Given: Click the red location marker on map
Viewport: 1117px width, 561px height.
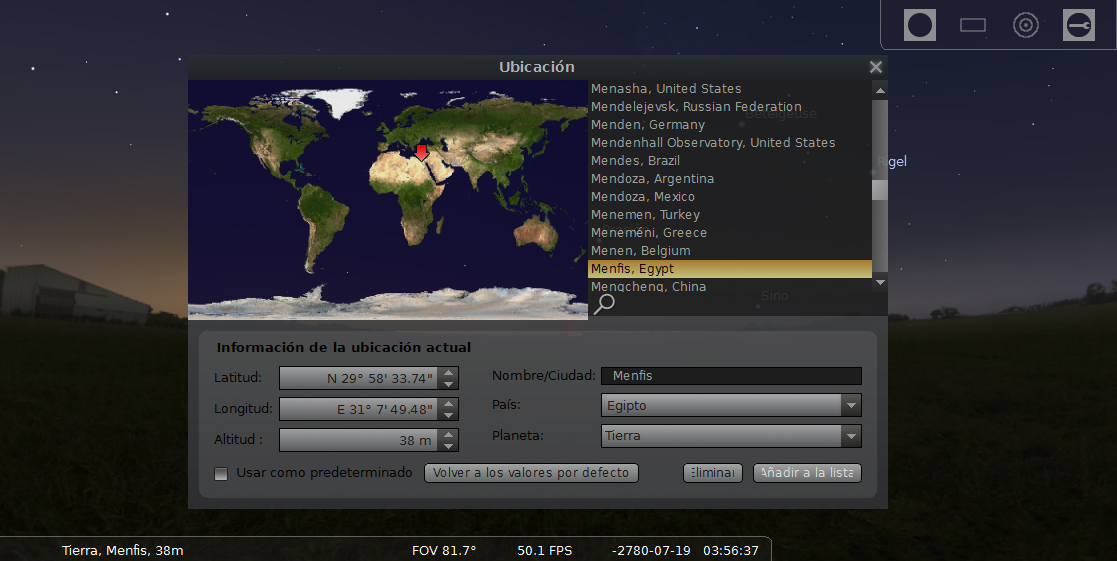Looking at the screenshot, I should tap(421, 152).
